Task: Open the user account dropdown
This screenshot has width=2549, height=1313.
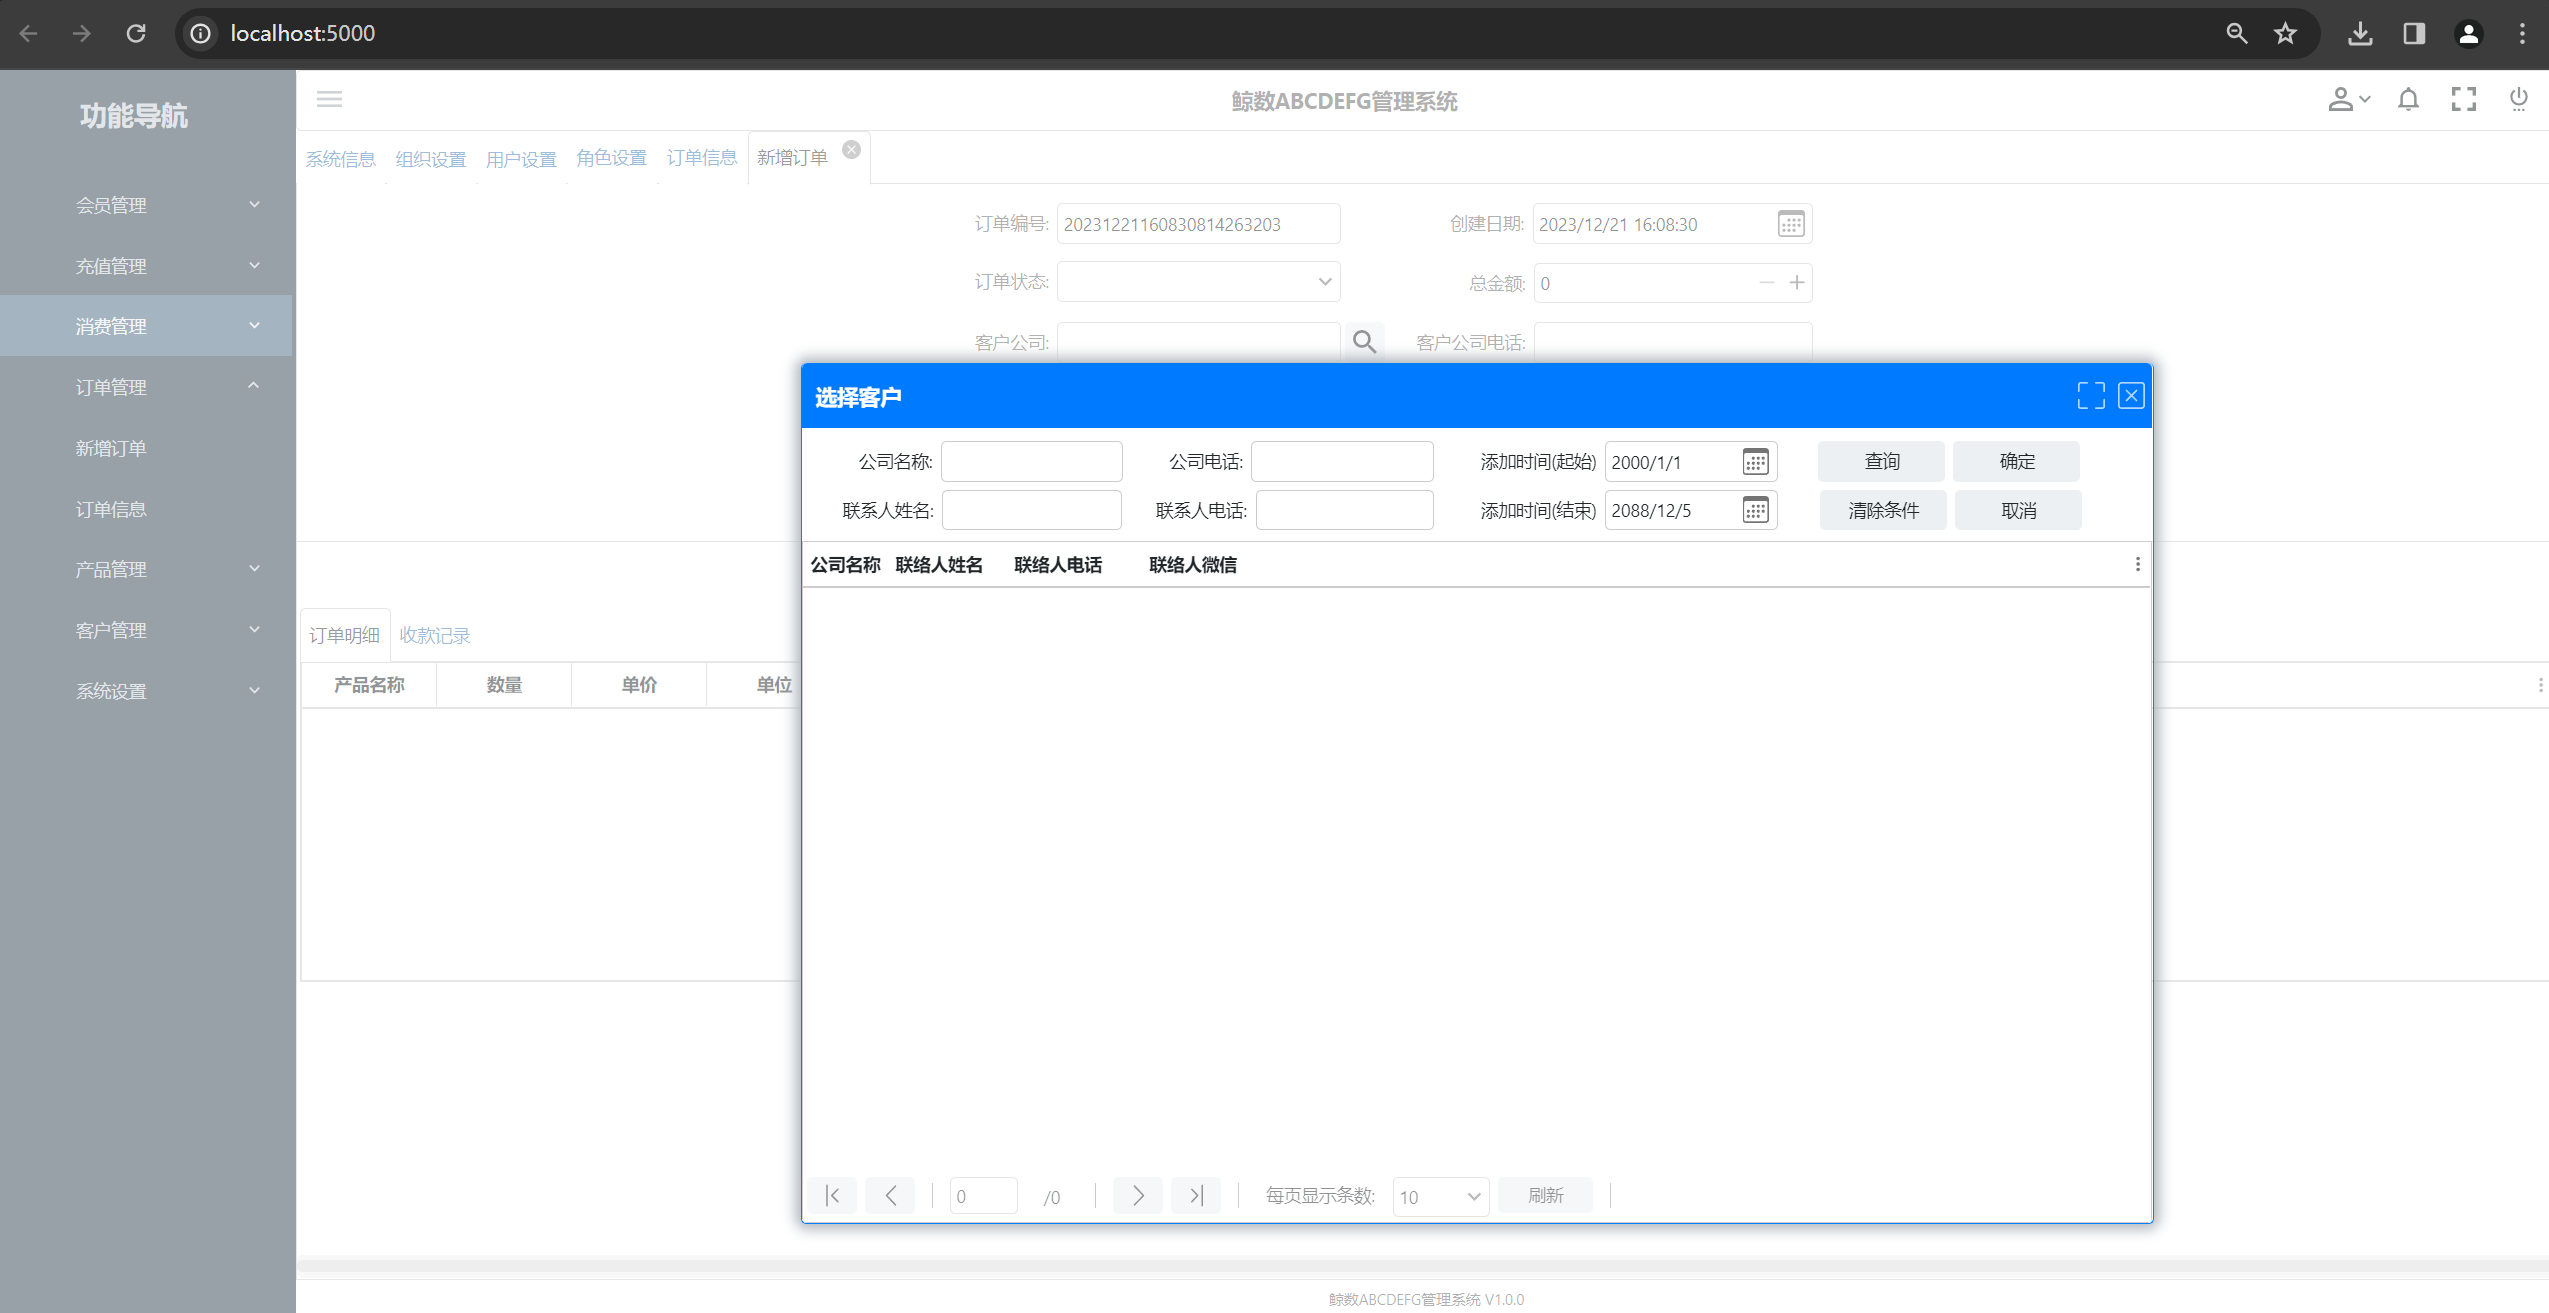Action: [2348, 99]
